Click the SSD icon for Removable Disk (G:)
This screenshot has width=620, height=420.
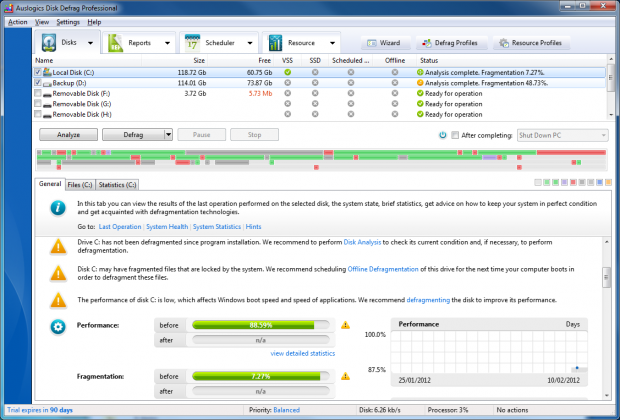pyautogui.click(x=315, y=104)
